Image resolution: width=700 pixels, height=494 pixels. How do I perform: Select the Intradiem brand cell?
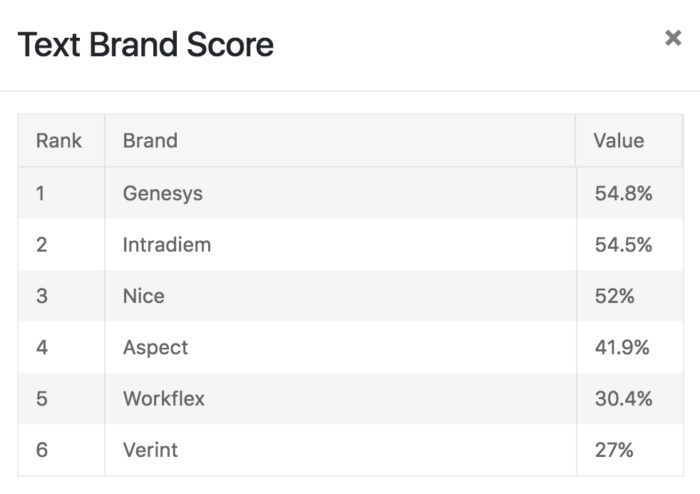(167, 245)
